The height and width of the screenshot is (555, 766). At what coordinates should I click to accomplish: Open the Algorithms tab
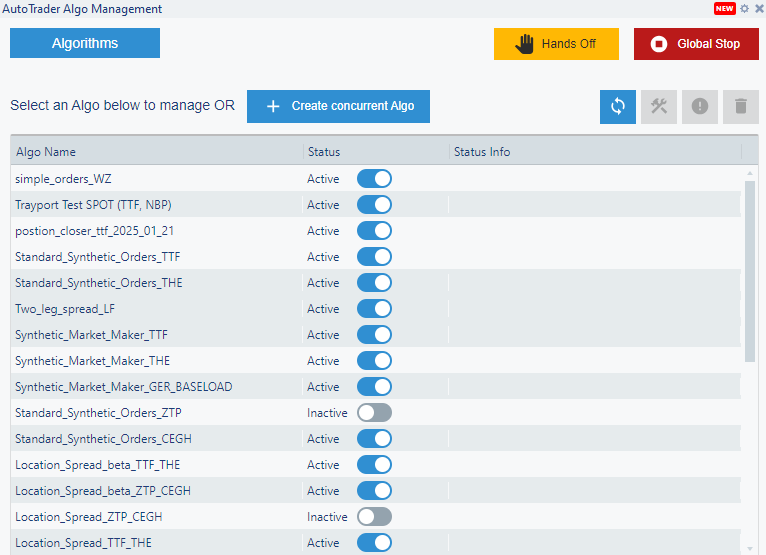[x=85, y=43]
